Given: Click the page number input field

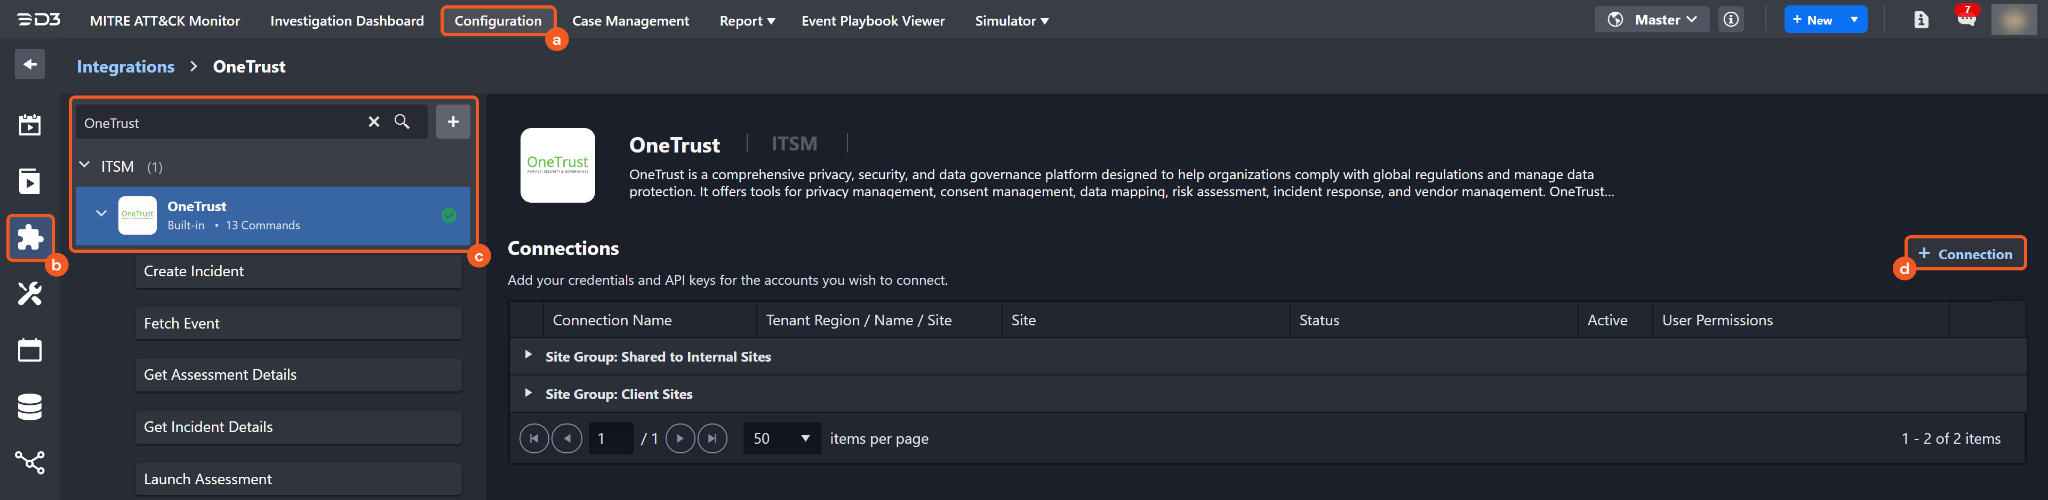Looking at the screenshot, I should 610,439.
